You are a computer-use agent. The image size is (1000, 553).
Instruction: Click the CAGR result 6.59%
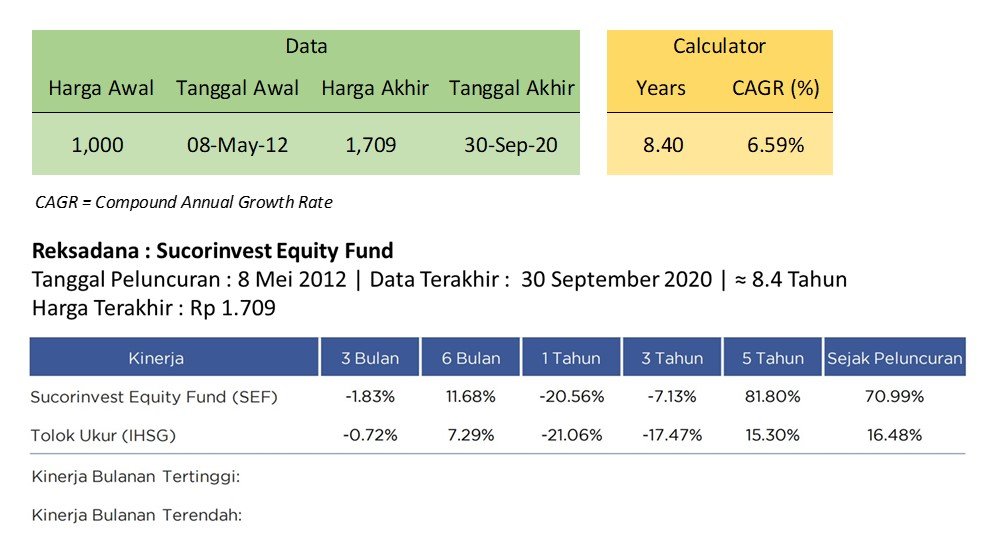pos(776,145)
